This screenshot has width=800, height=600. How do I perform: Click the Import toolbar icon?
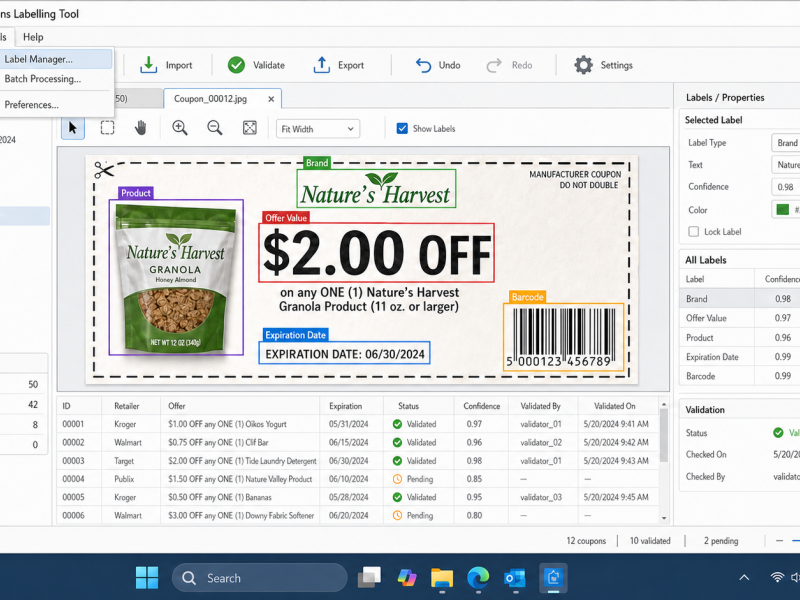(x=148, y=65)
